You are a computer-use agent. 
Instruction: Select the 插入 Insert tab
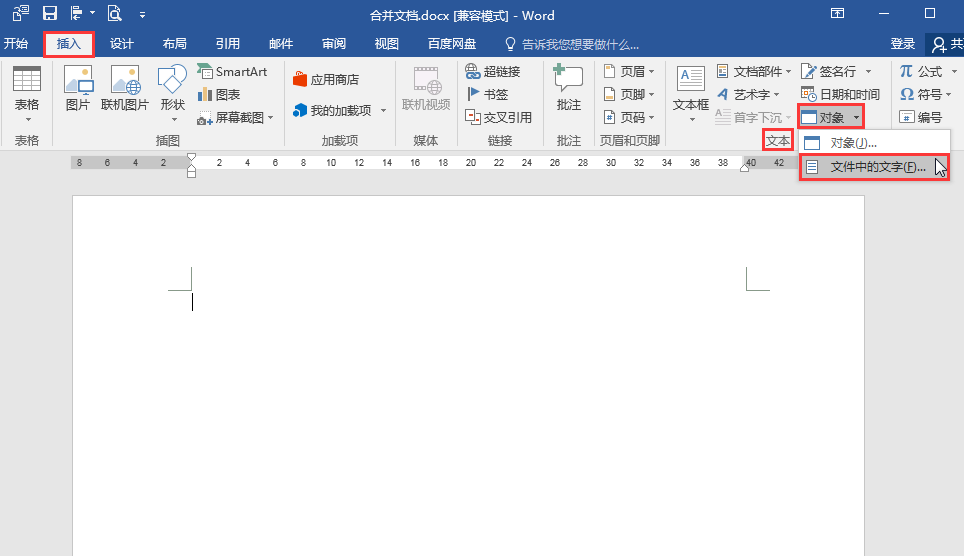(68, 44)
